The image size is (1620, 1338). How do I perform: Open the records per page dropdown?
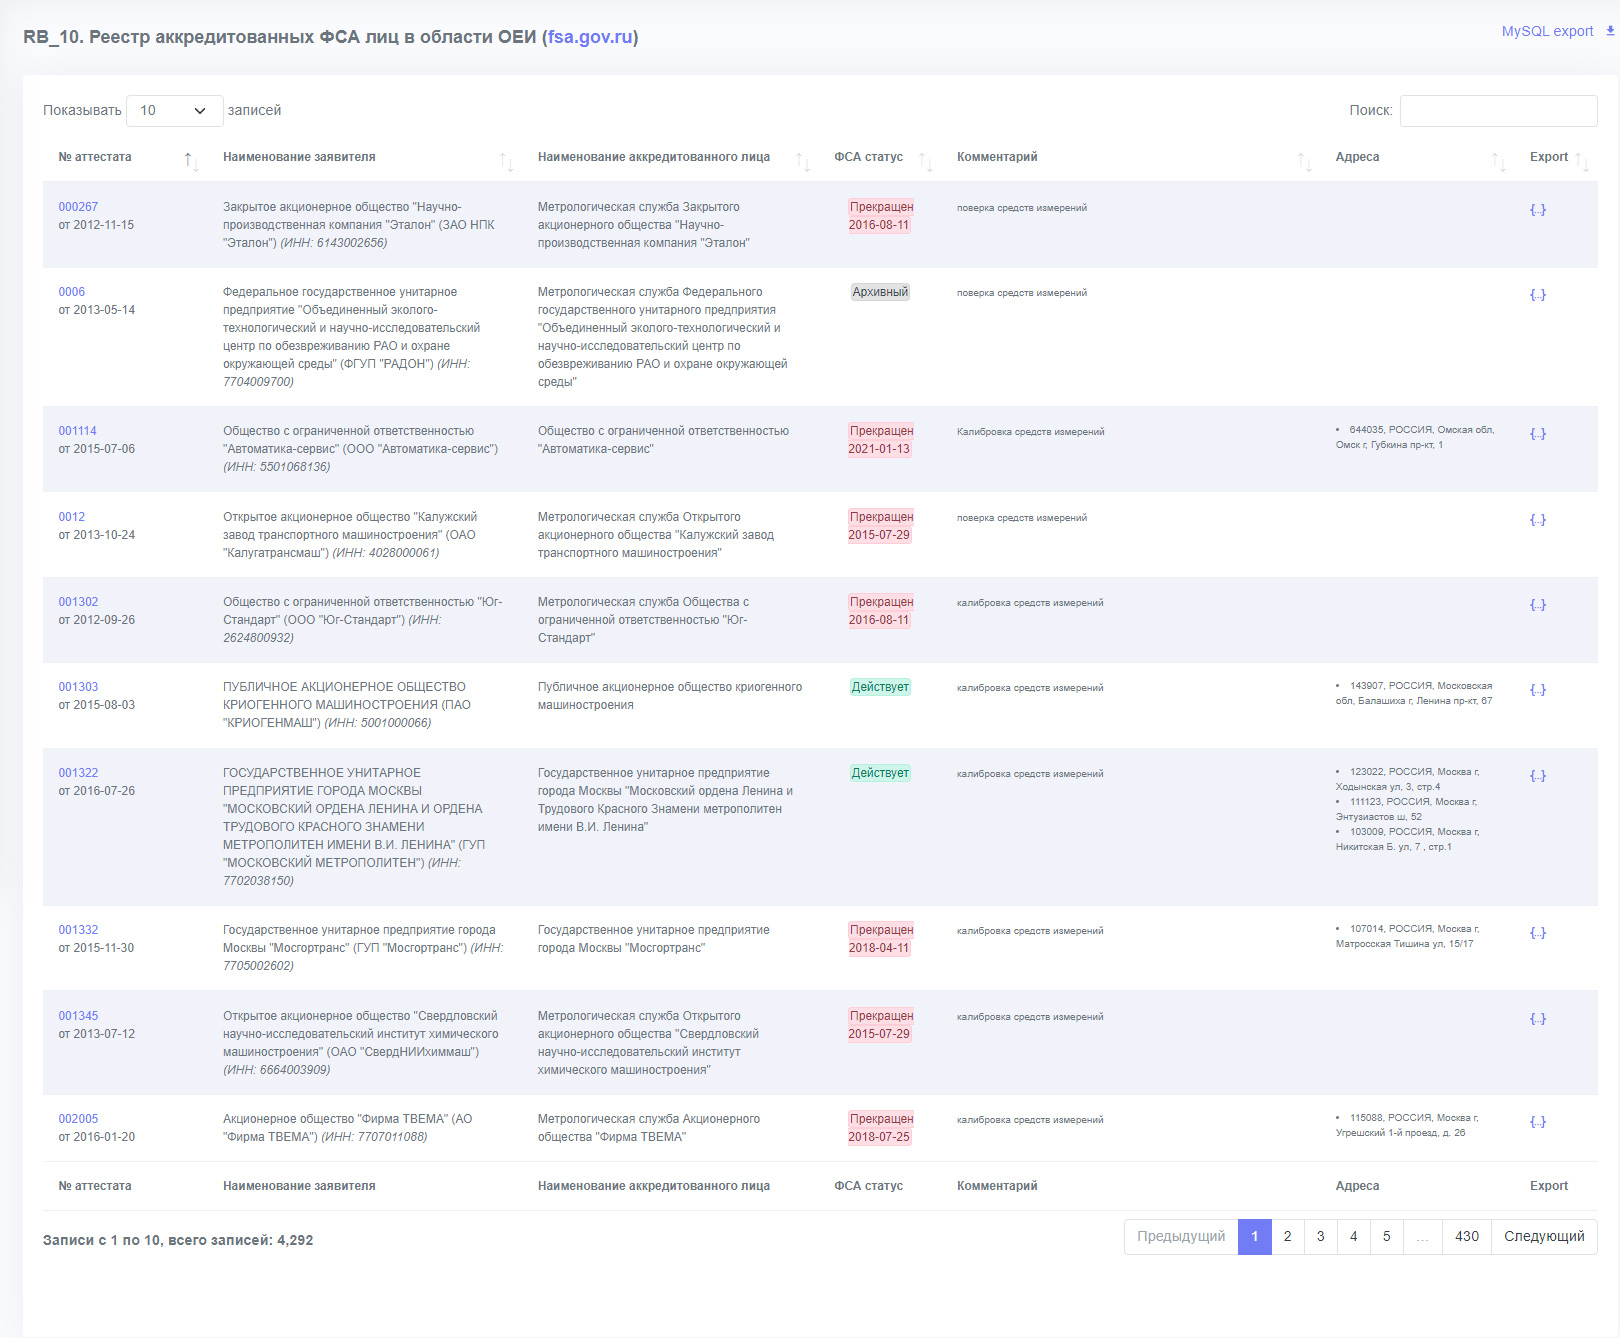174,110
